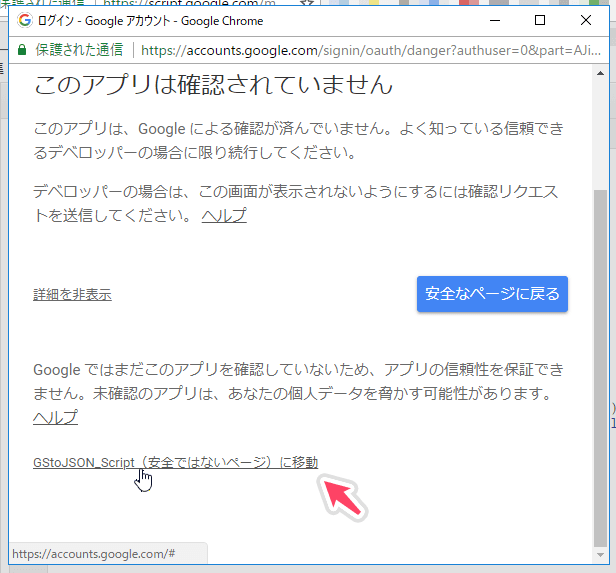The height and width of the screenshot is (573, 616).
Task: Open the ヘルプ link below the unverified app warning
Action: point(55,417)
